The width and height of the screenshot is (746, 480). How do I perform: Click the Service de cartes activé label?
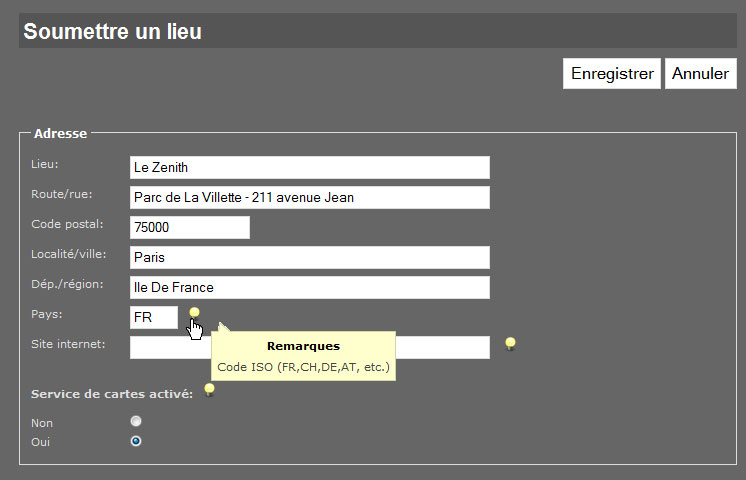pos(112,394)
